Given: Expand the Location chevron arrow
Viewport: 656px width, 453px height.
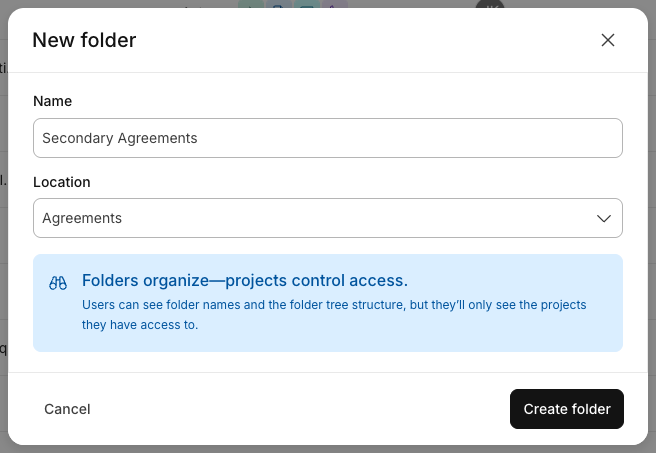Looking at the screenshot, I should pos(604,218).
